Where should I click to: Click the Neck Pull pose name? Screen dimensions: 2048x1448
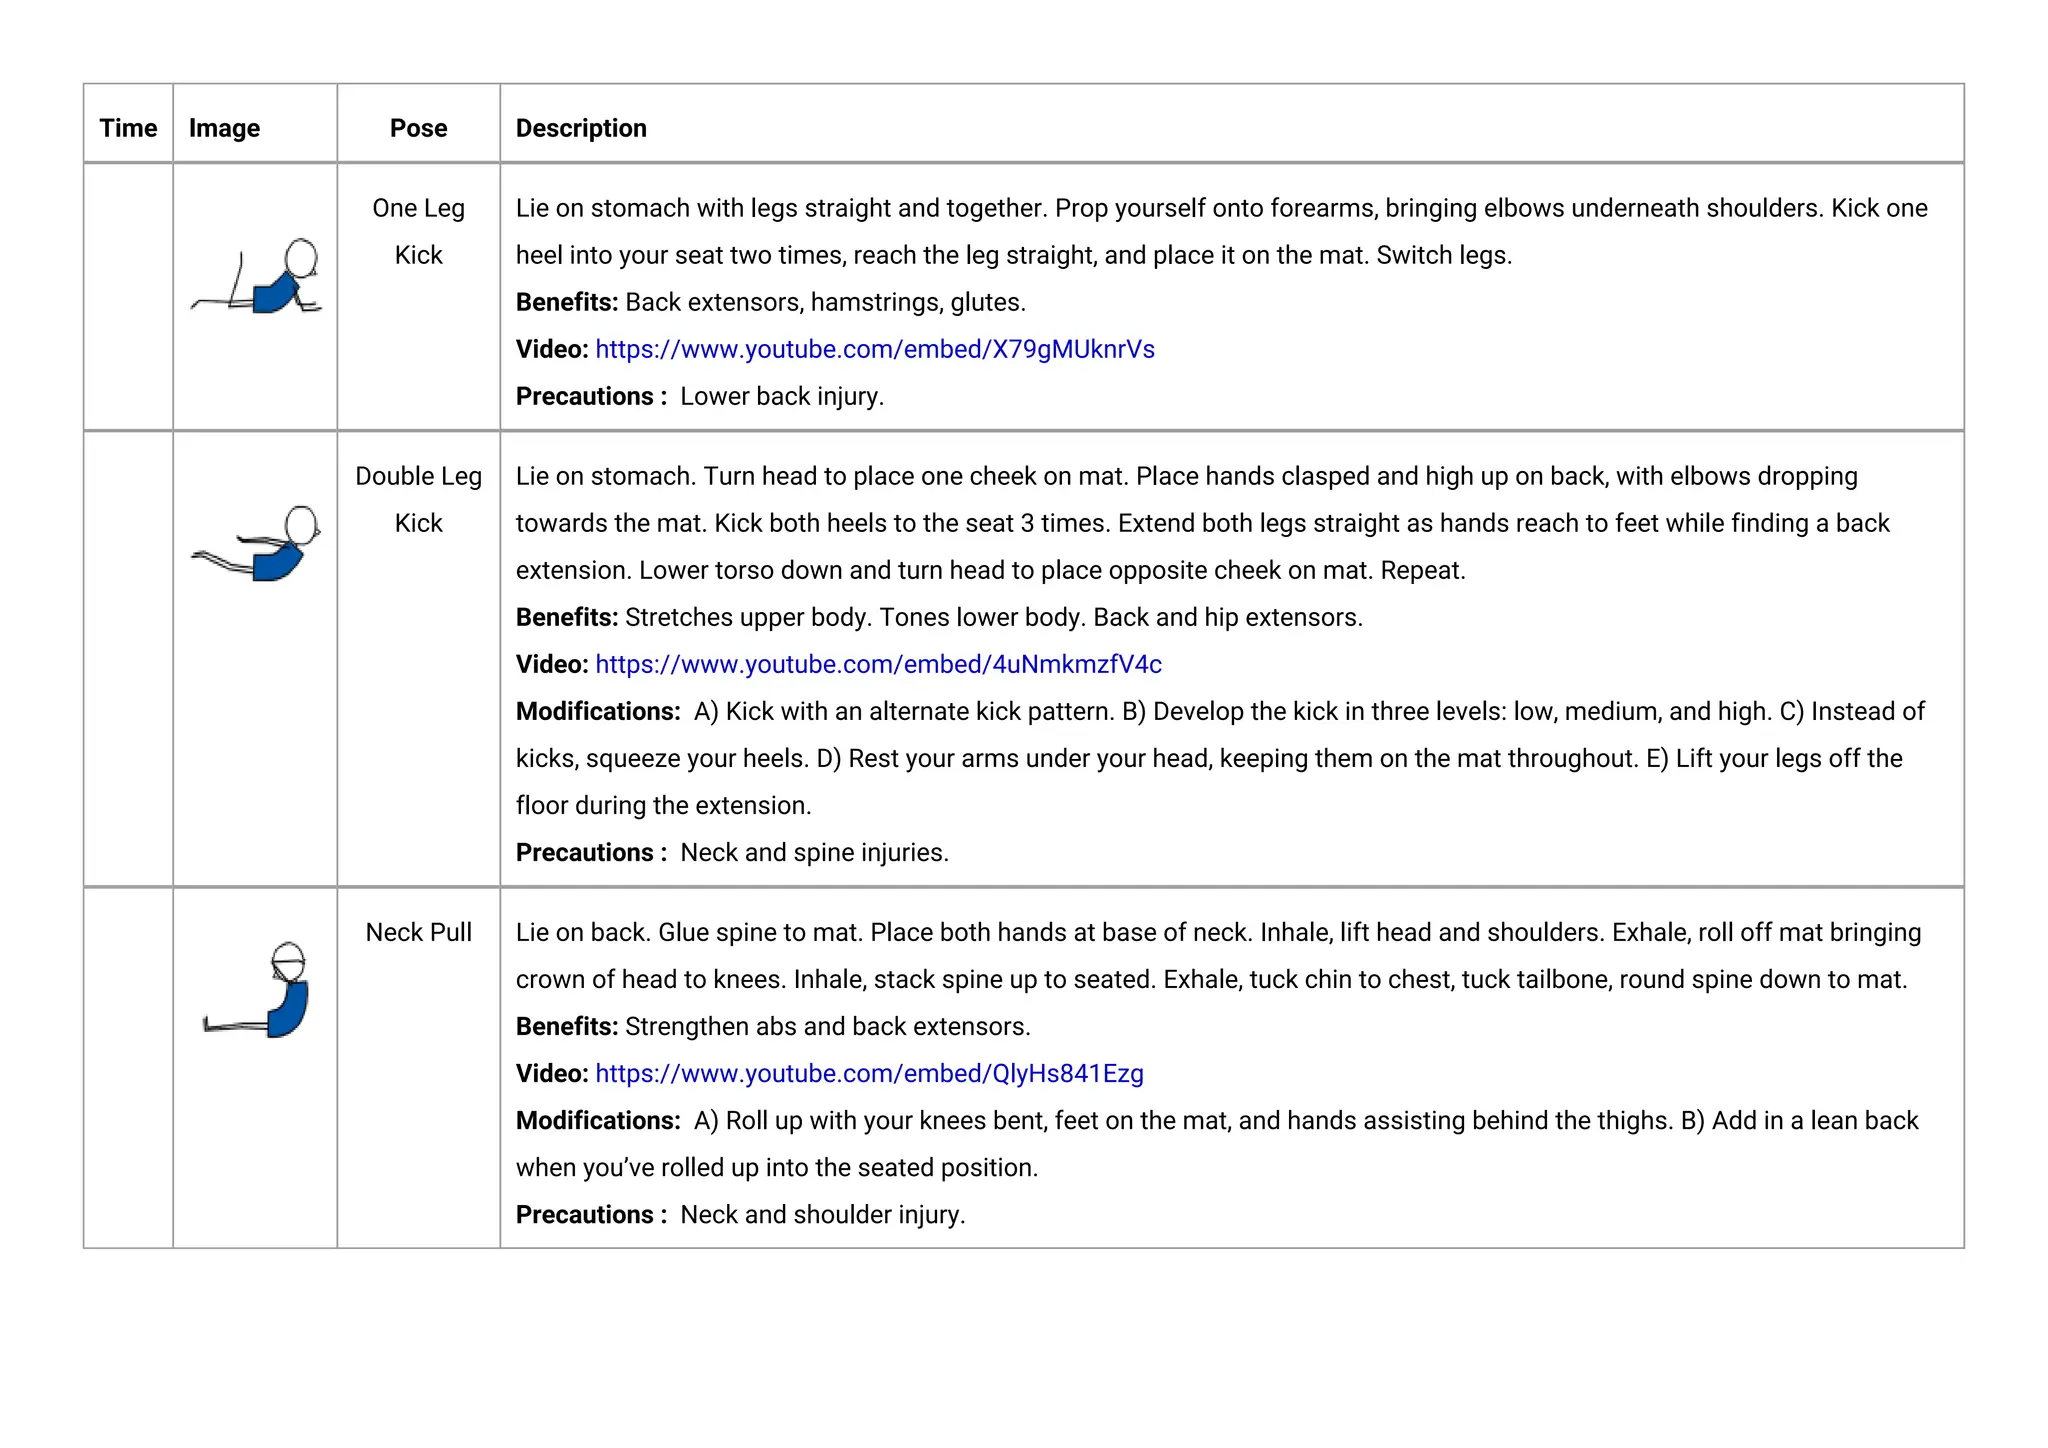point(418,932)
